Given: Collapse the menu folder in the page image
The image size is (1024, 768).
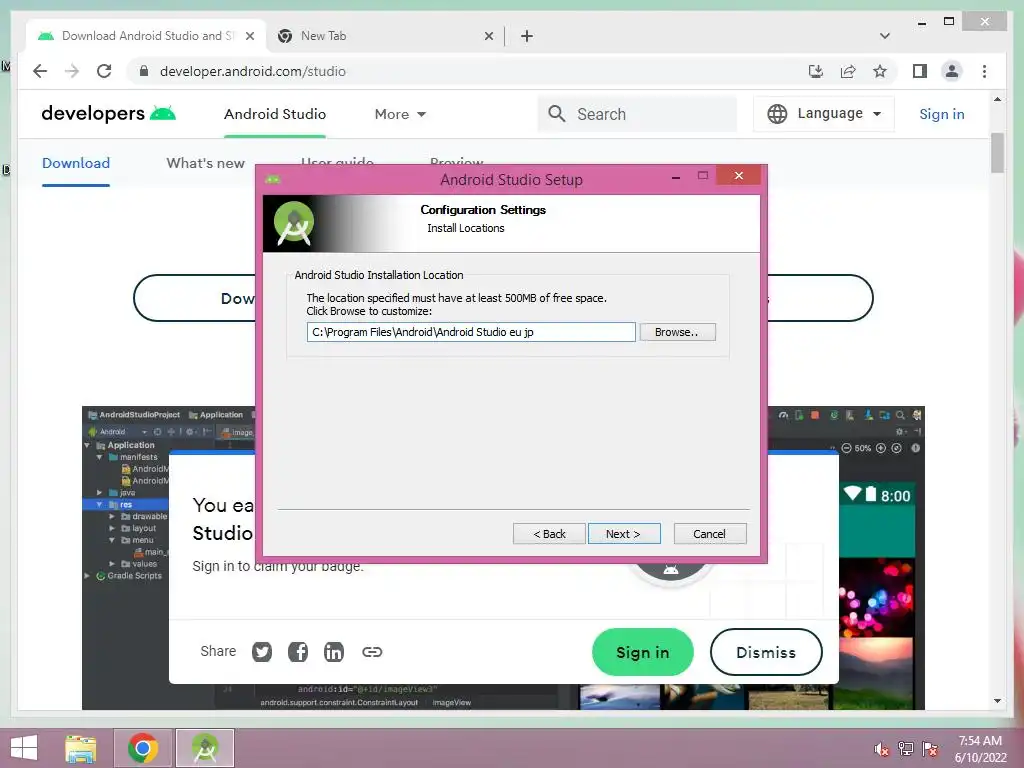Looking at the screenshot, I should 112,540.
